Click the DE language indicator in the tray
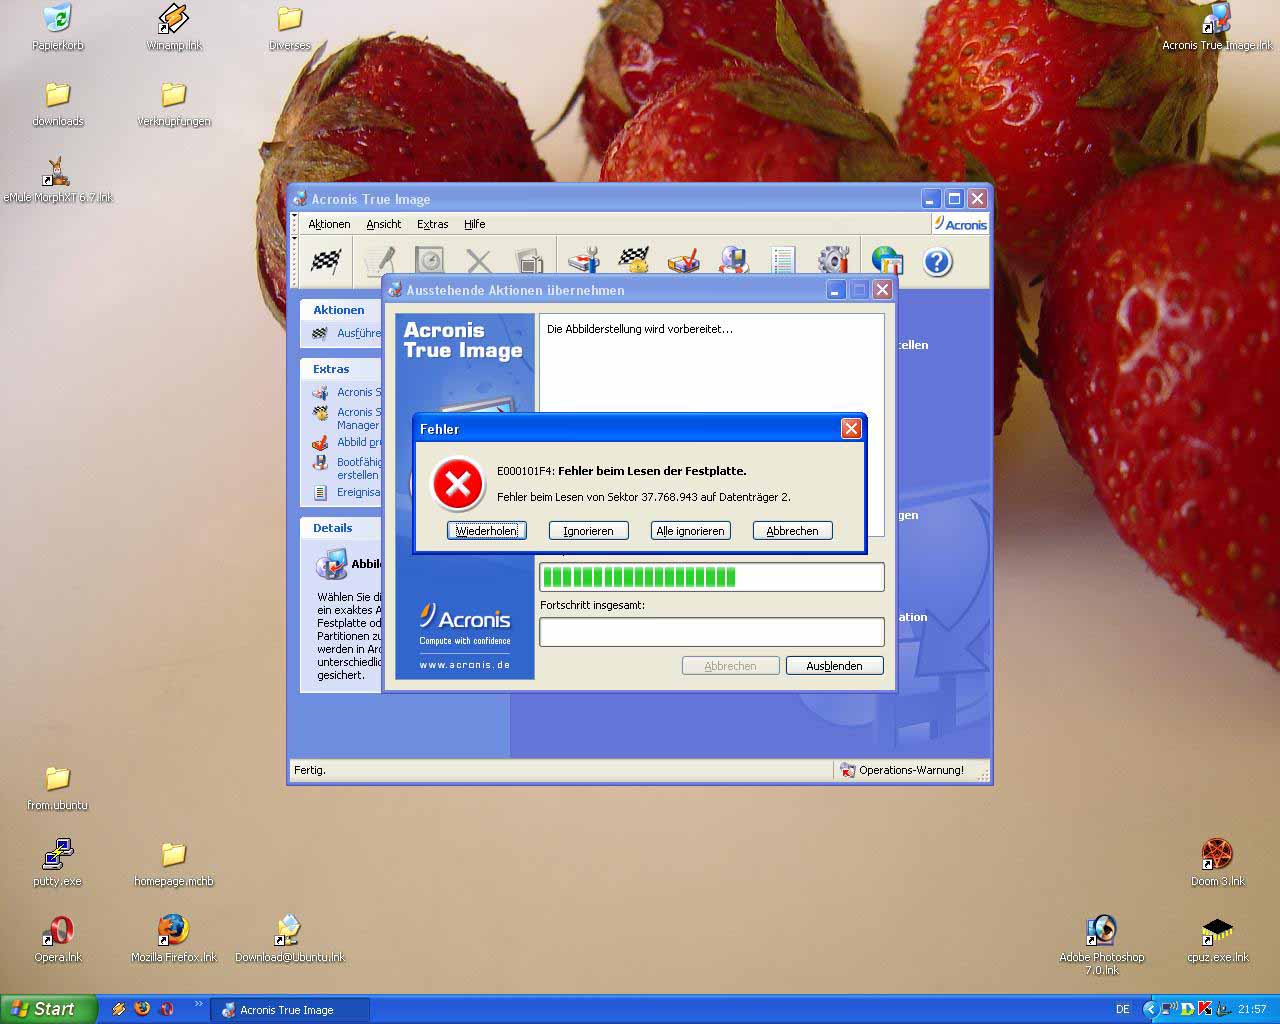 coord(1123,1009)
